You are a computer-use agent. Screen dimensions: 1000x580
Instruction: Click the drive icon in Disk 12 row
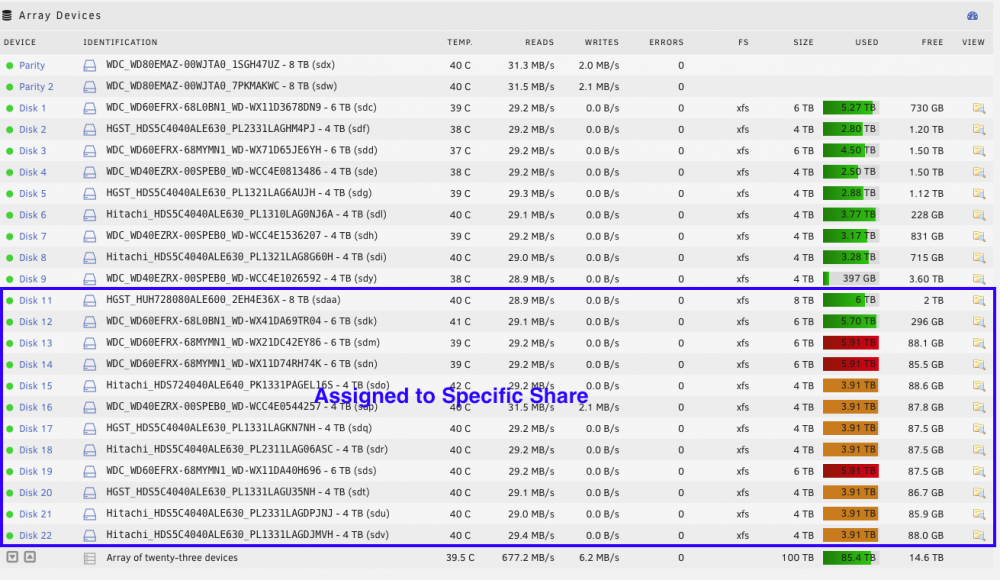(x=90, y=322)
